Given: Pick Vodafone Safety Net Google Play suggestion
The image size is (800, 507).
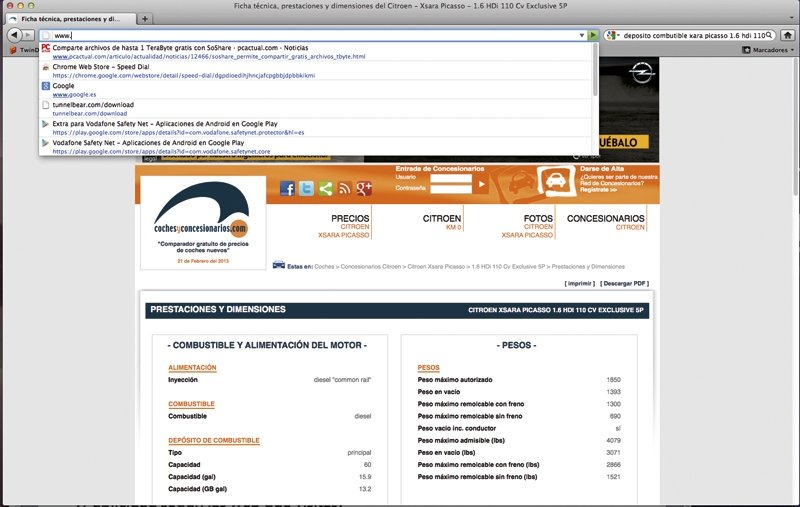Looking at the screenshot, I should (x=316, y=147).
